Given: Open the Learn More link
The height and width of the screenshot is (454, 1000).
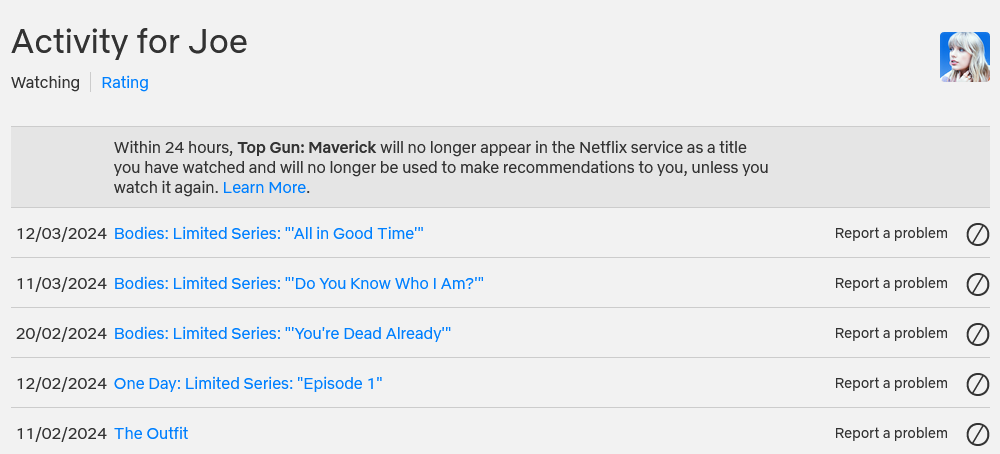Looking at the screenshot, I should [x=264, y=188].
